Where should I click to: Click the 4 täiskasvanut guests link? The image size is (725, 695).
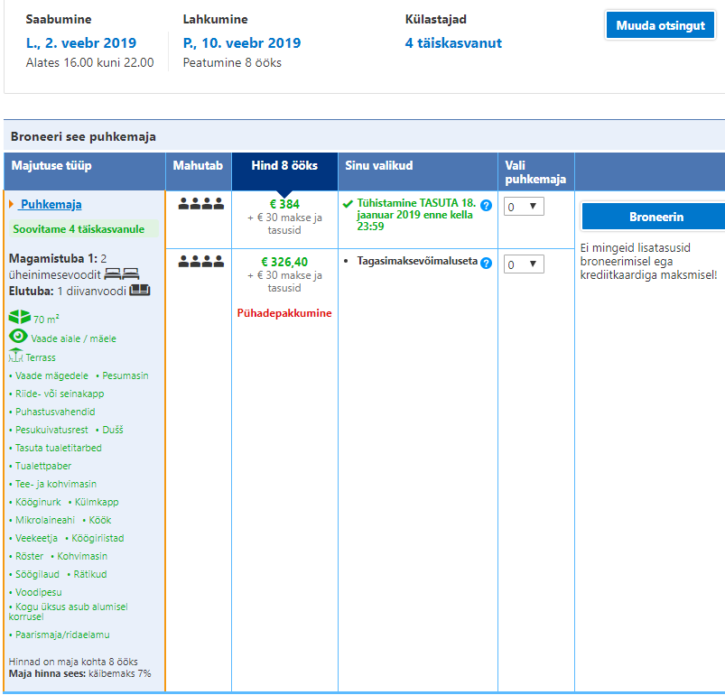pos(453,43)
